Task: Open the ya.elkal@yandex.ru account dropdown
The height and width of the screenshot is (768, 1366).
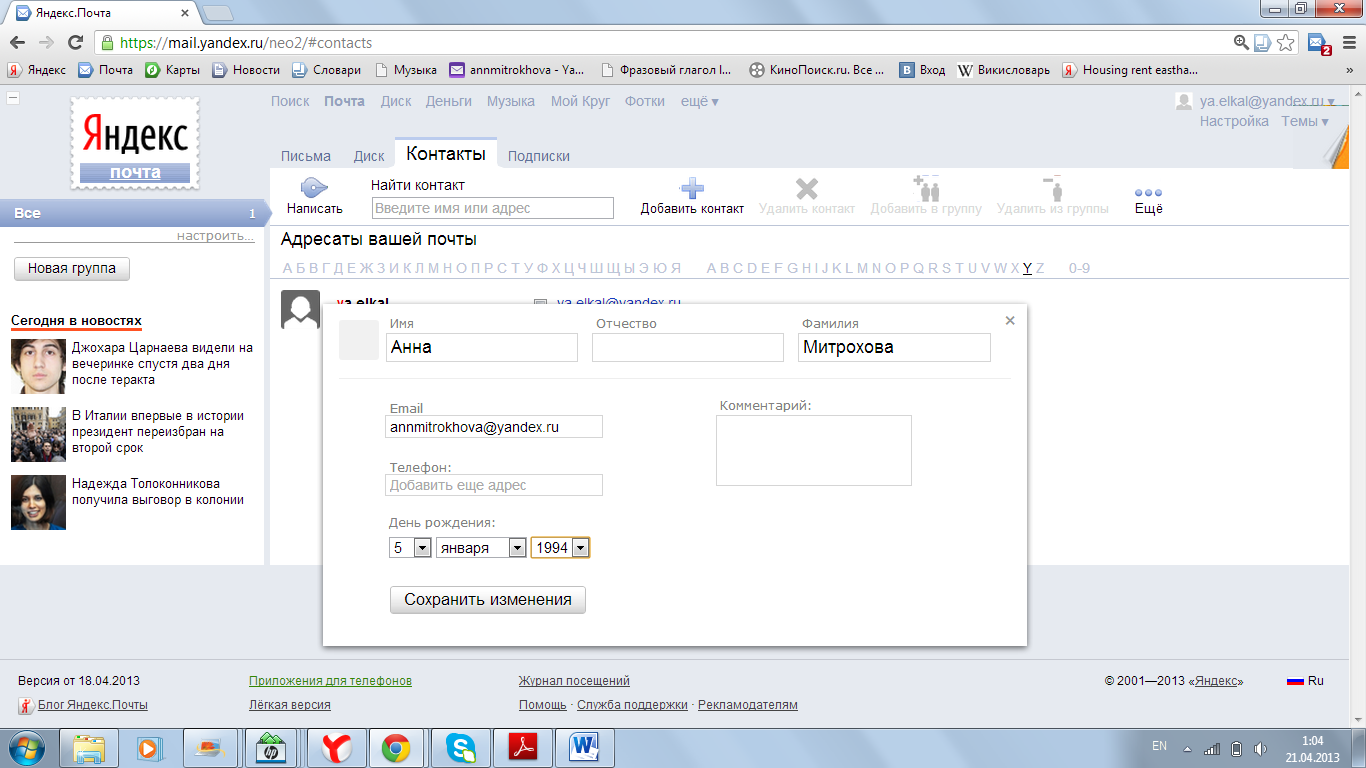Action: (x=1267, y=101)
